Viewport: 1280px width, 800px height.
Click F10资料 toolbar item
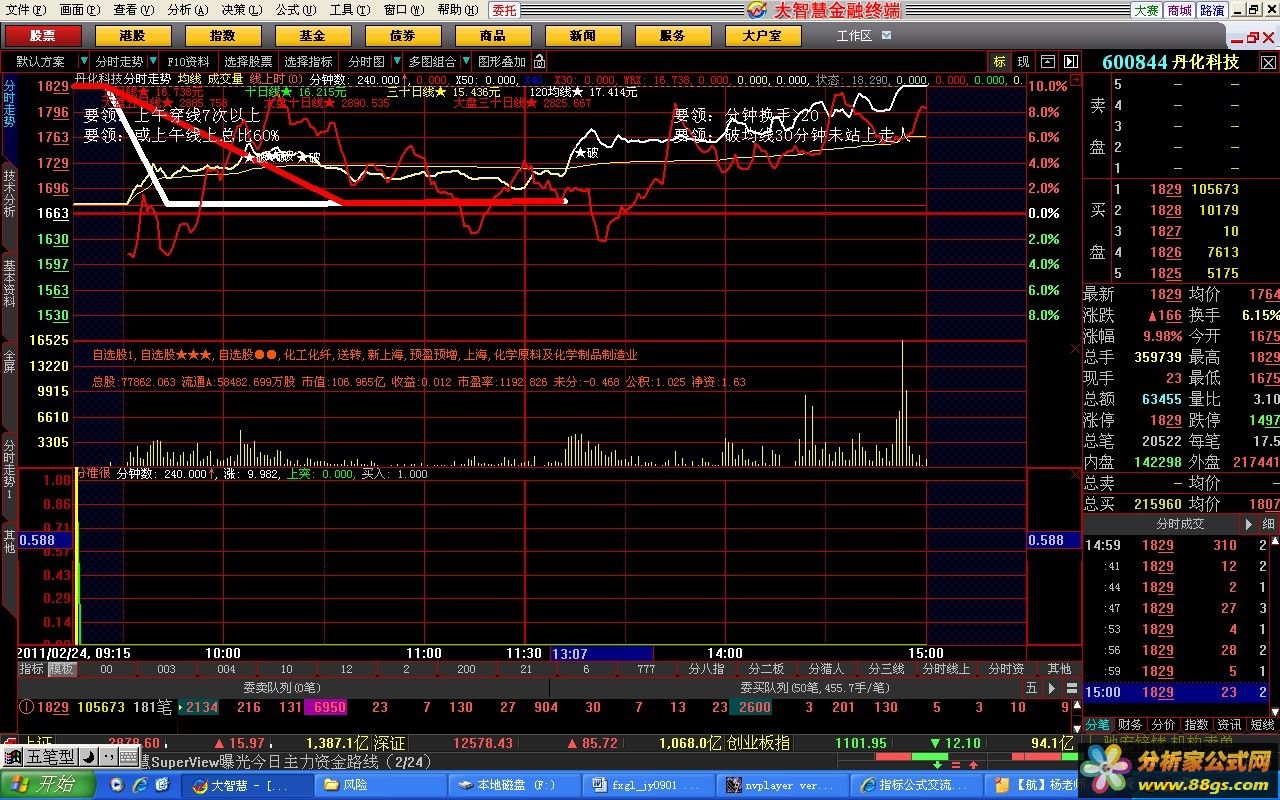click(x=188, y=61)
